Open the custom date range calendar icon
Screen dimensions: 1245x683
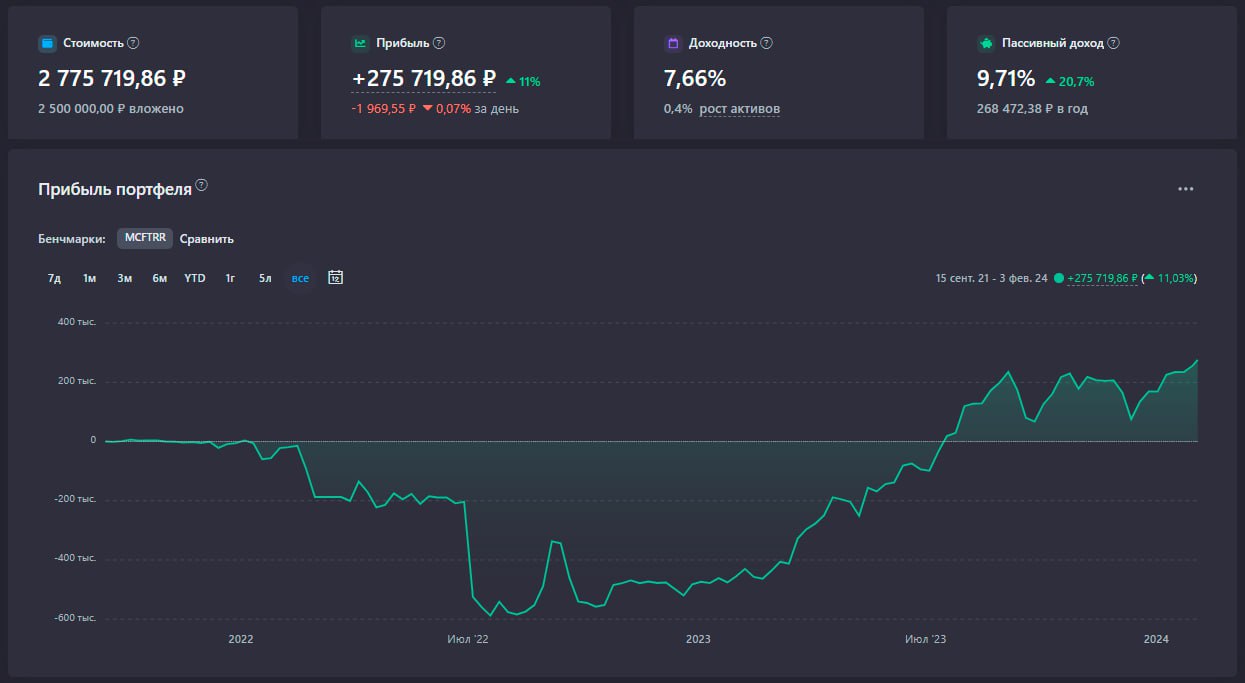336,277
